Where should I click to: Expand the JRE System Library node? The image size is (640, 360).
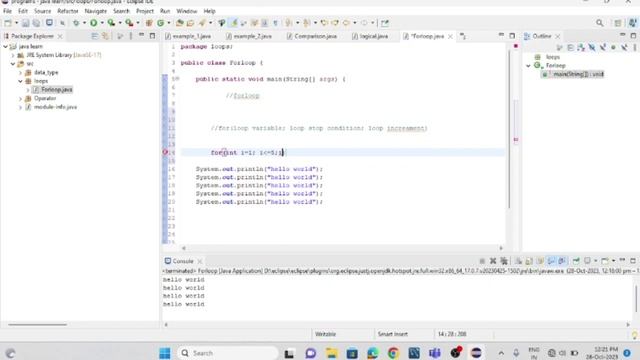tap(13, 55)
